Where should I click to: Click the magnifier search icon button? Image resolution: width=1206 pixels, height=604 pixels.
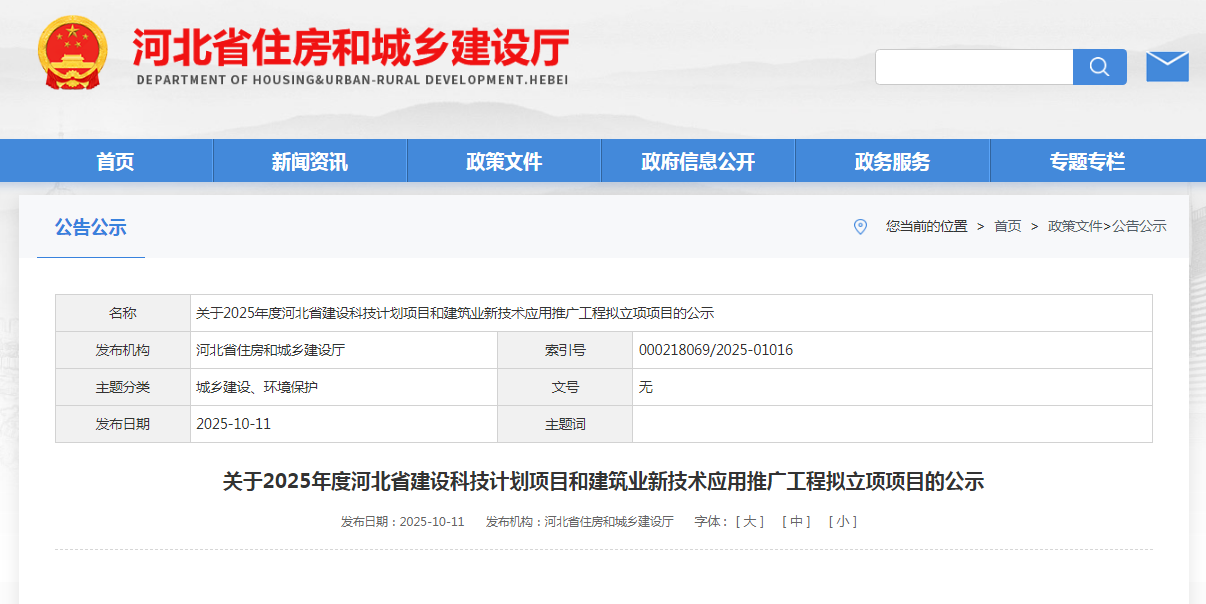pyautogui.click(x=1099, y=67)
